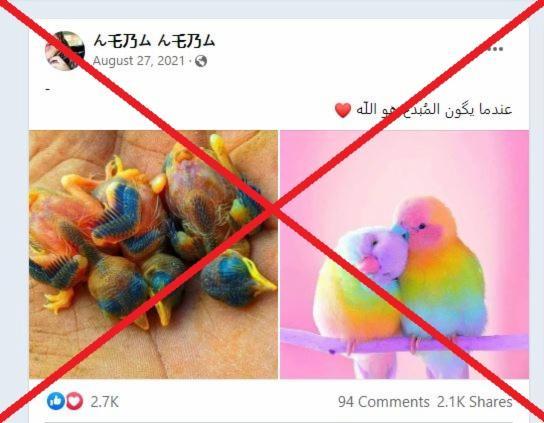The image size is (544, 423).
Task: Open the post author's profile picture
Action: click(x=65, y=51)
